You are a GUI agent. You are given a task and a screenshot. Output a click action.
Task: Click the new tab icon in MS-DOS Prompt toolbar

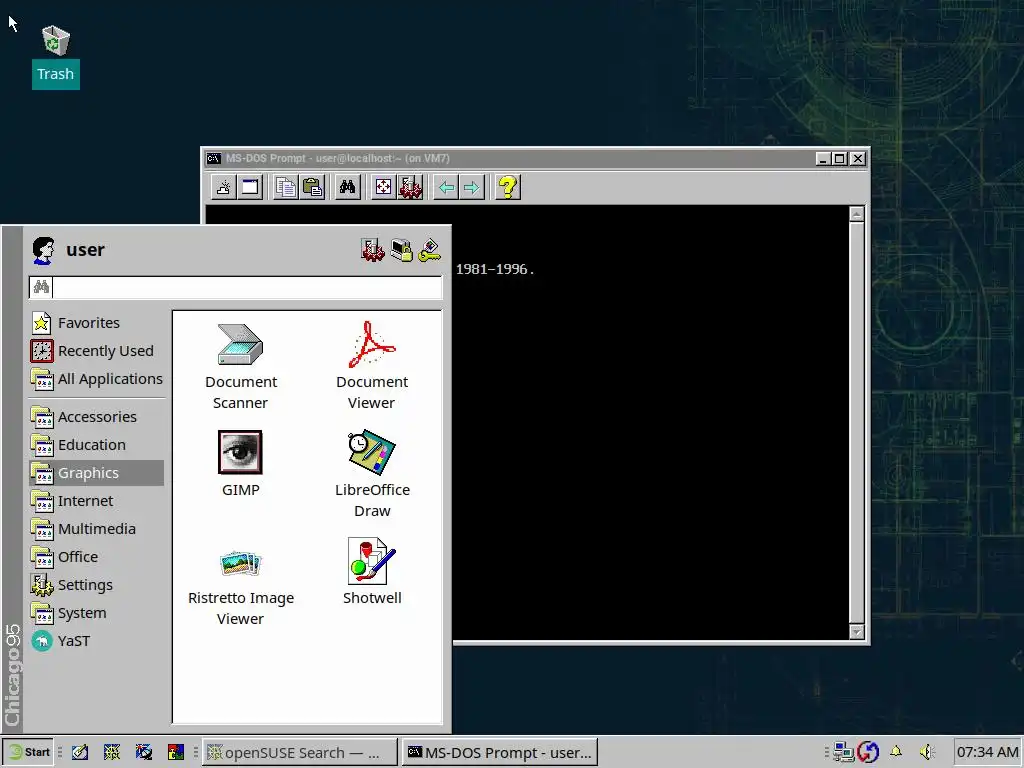[223, 187]
